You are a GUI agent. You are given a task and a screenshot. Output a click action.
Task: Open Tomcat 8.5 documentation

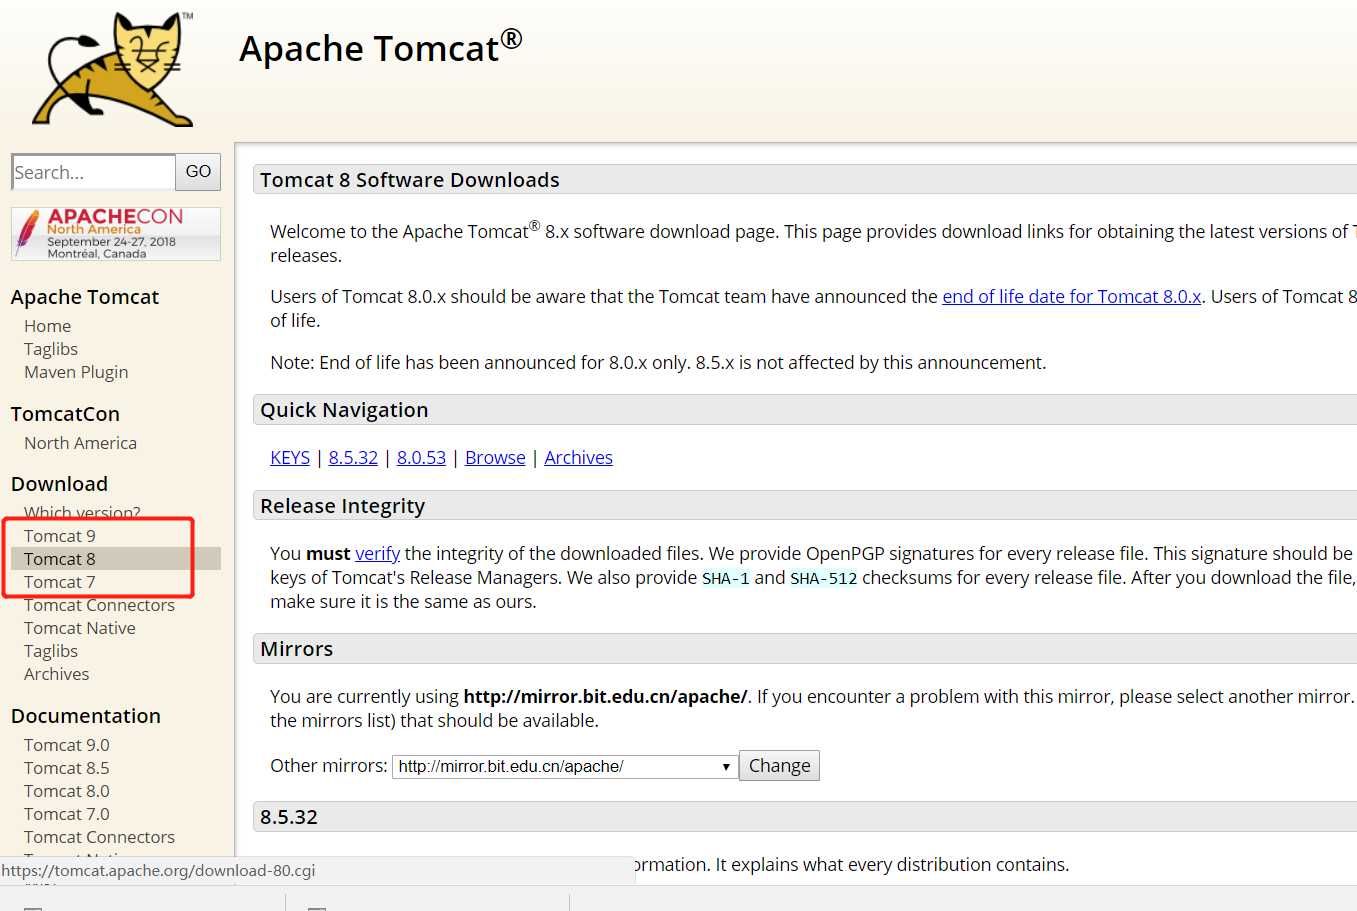tap(67, 768)
